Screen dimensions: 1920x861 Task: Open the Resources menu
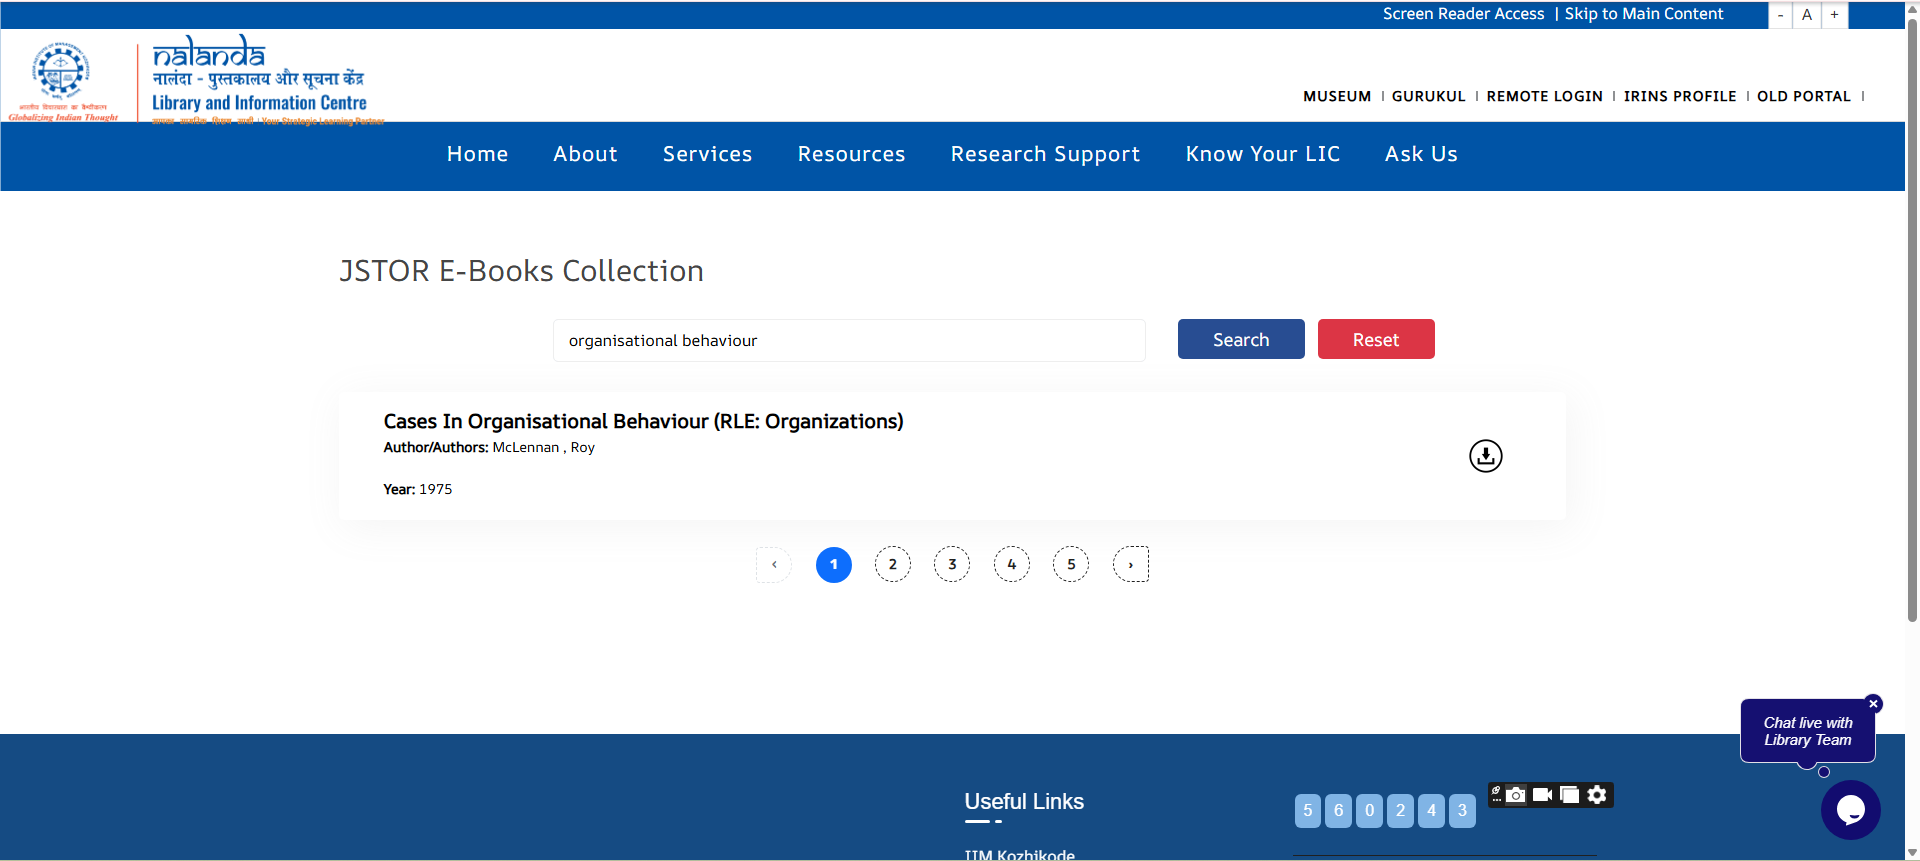click(851, 154)
